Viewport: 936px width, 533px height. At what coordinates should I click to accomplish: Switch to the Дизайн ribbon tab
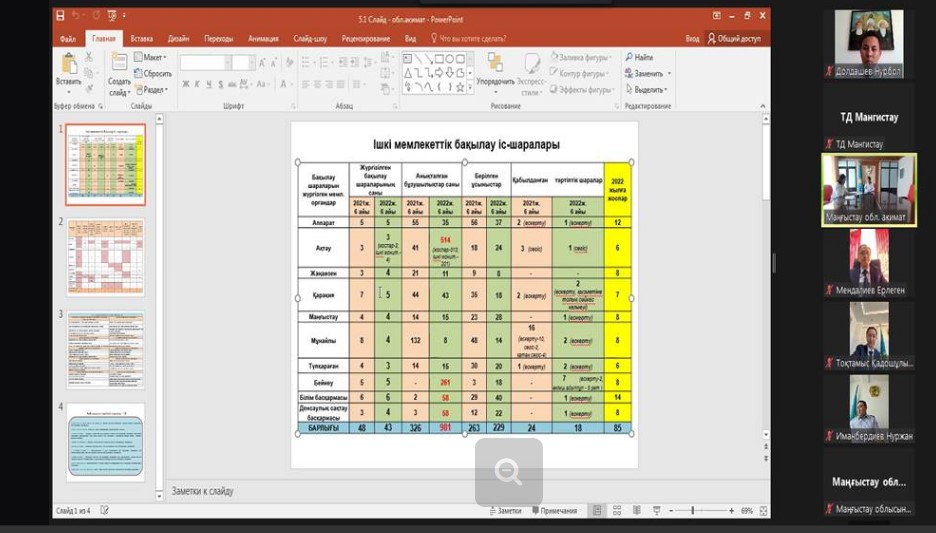click(178, 39)
